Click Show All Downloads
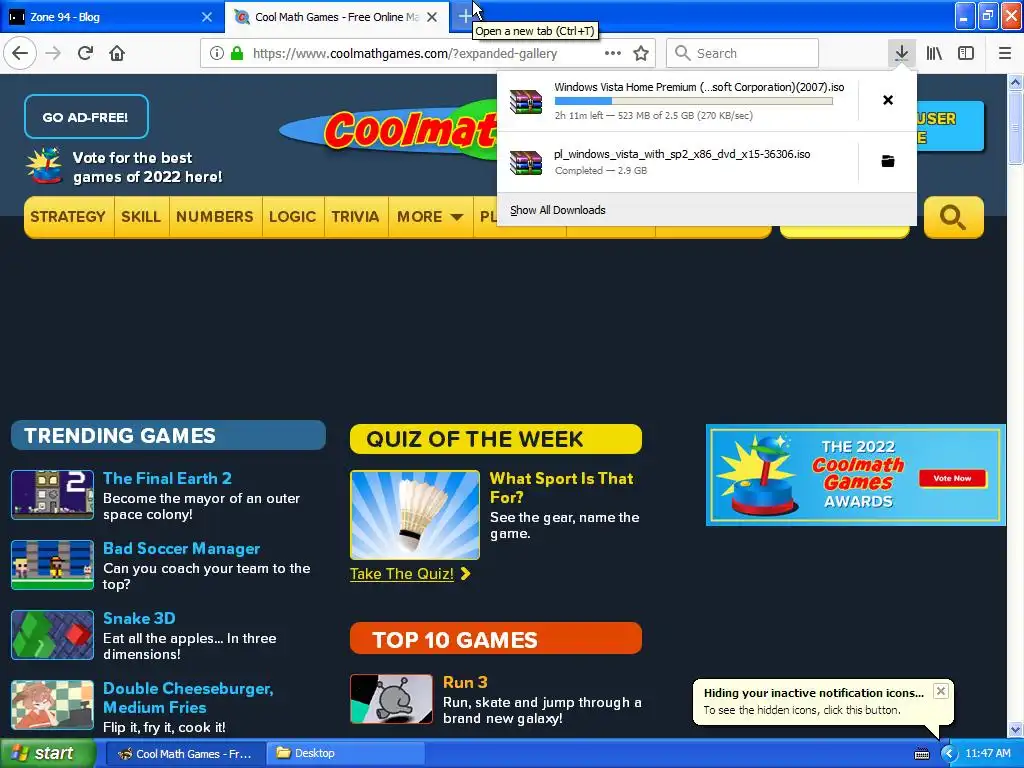Screen dimensions: 1024x768 coord(558,210)
